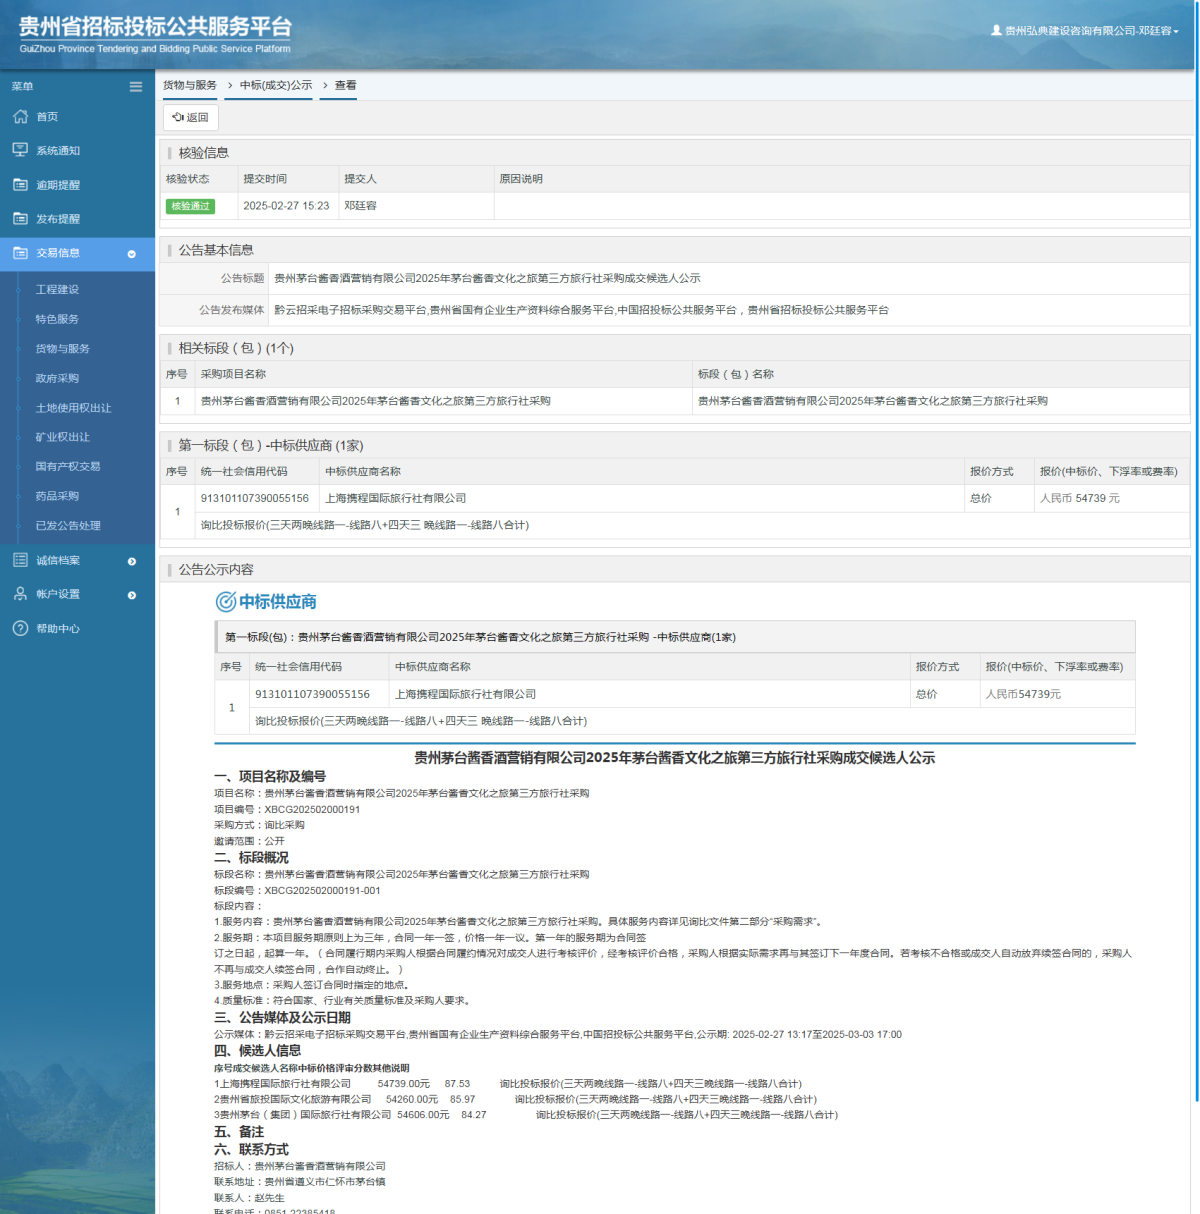Open 首页 in the sidebar

47,117
